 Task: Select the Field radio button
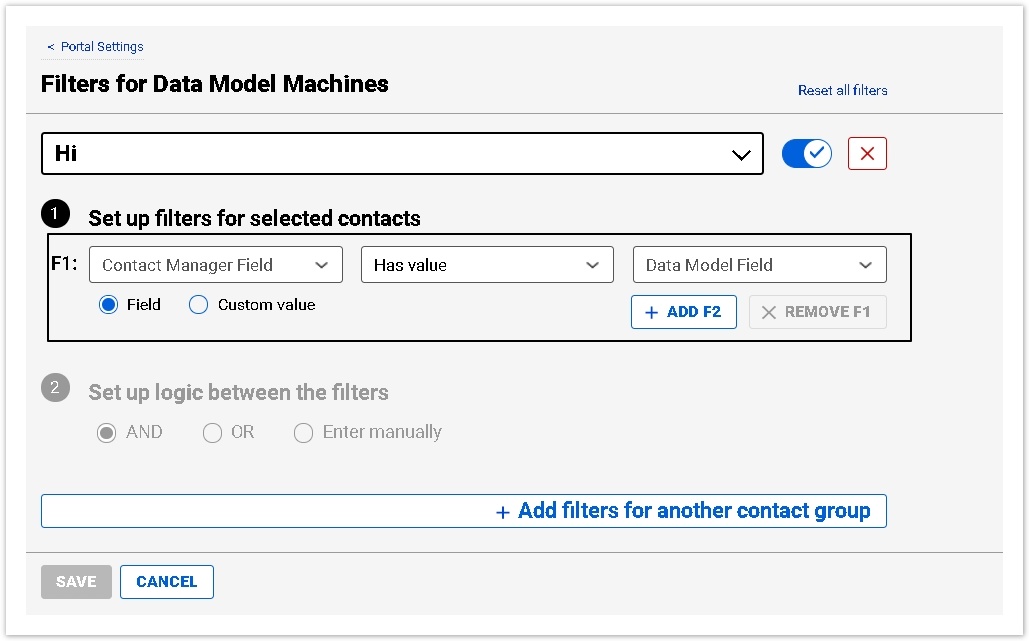(x=109, y=305)
